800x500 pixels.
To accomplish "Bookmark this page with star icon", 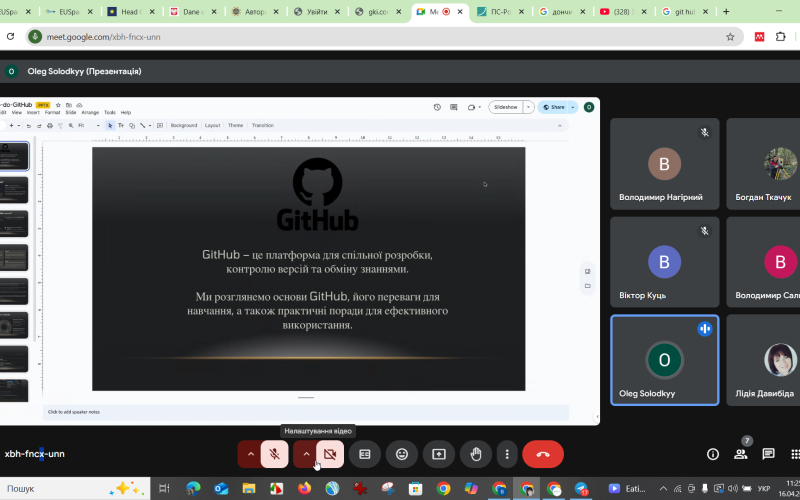I will point(730,37).
